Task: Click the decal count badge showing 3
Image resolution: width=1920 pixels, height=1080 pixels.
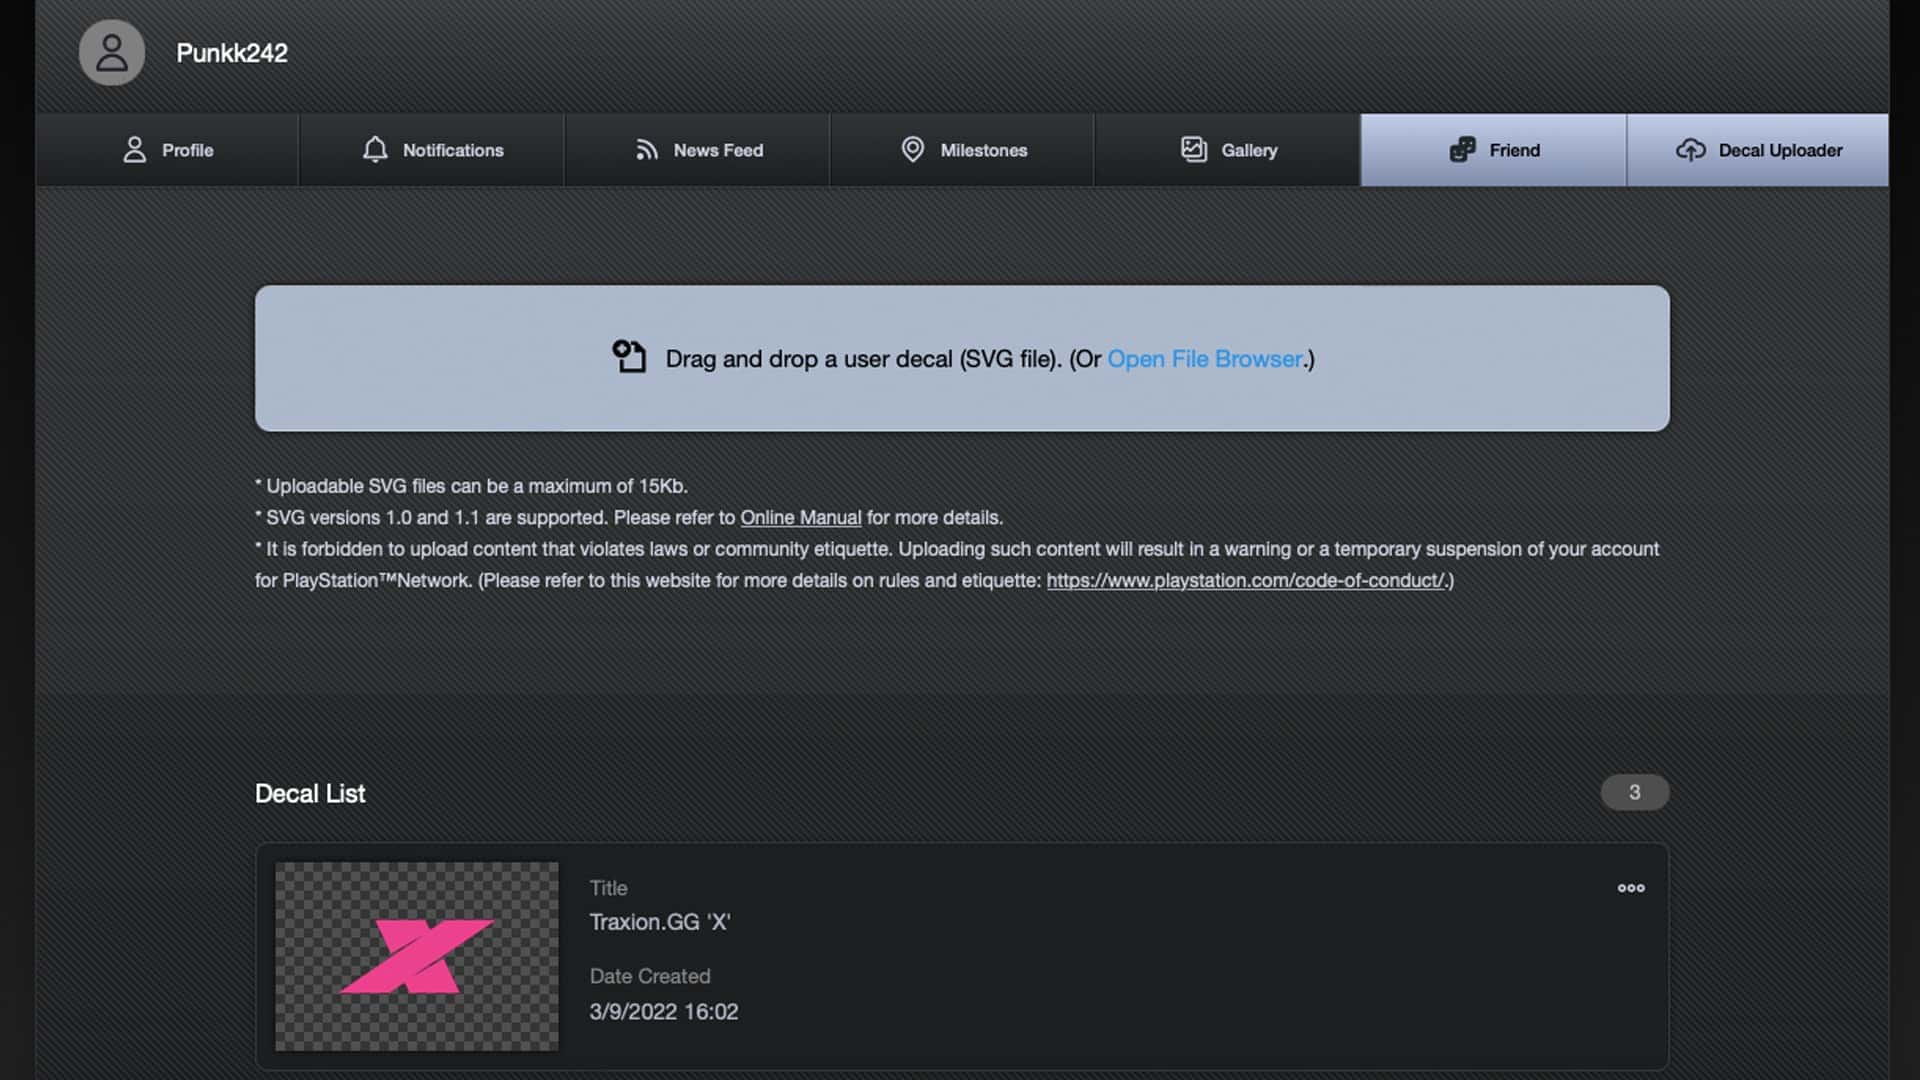Action: click(1635, 792)
